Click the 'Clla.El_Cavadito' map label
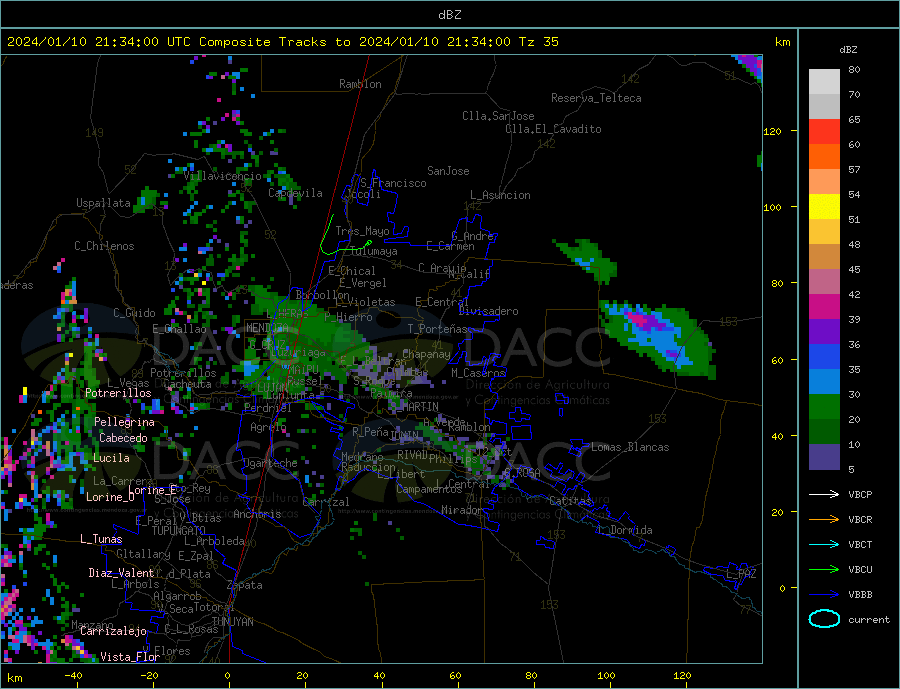 [553, 129]
